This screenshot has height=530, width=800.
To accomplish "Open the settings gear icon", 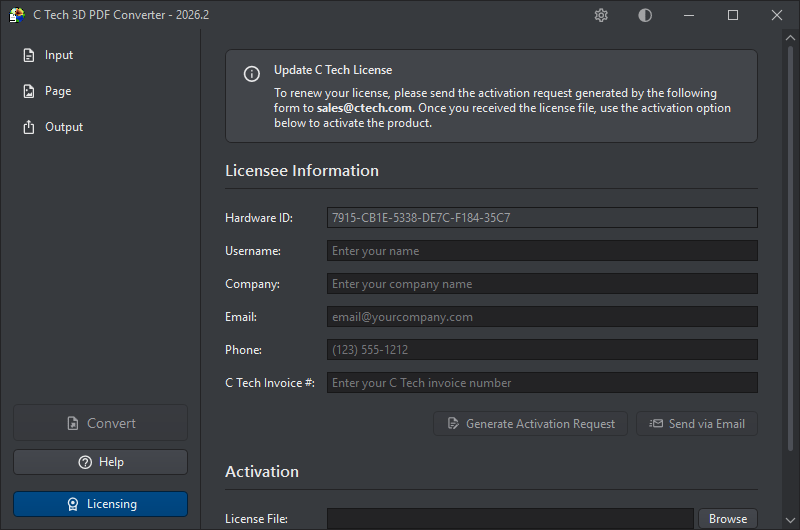I will tap(601, 15).
